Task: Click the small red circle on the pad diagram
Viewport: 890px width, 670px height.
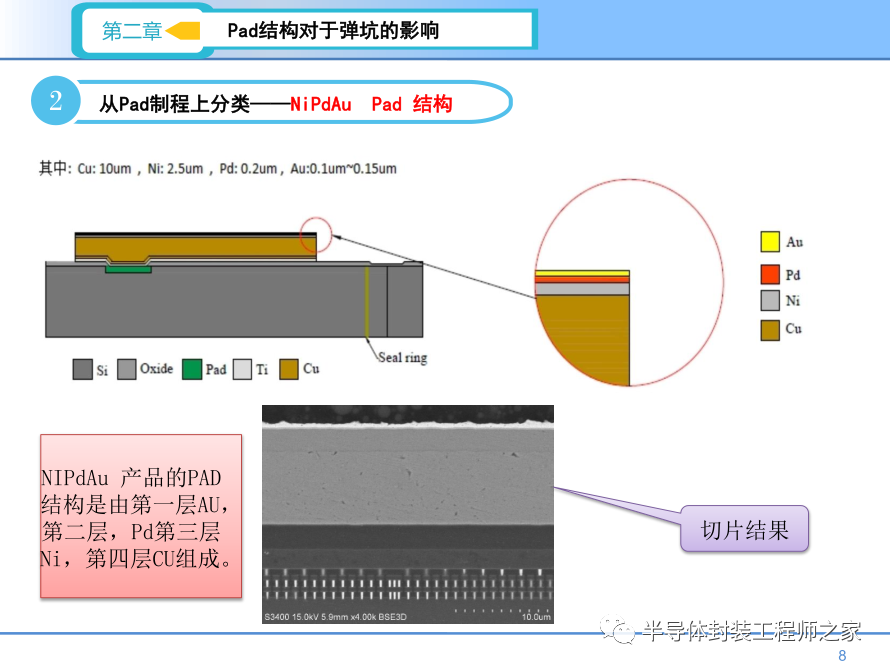Action: pos(314,232)
